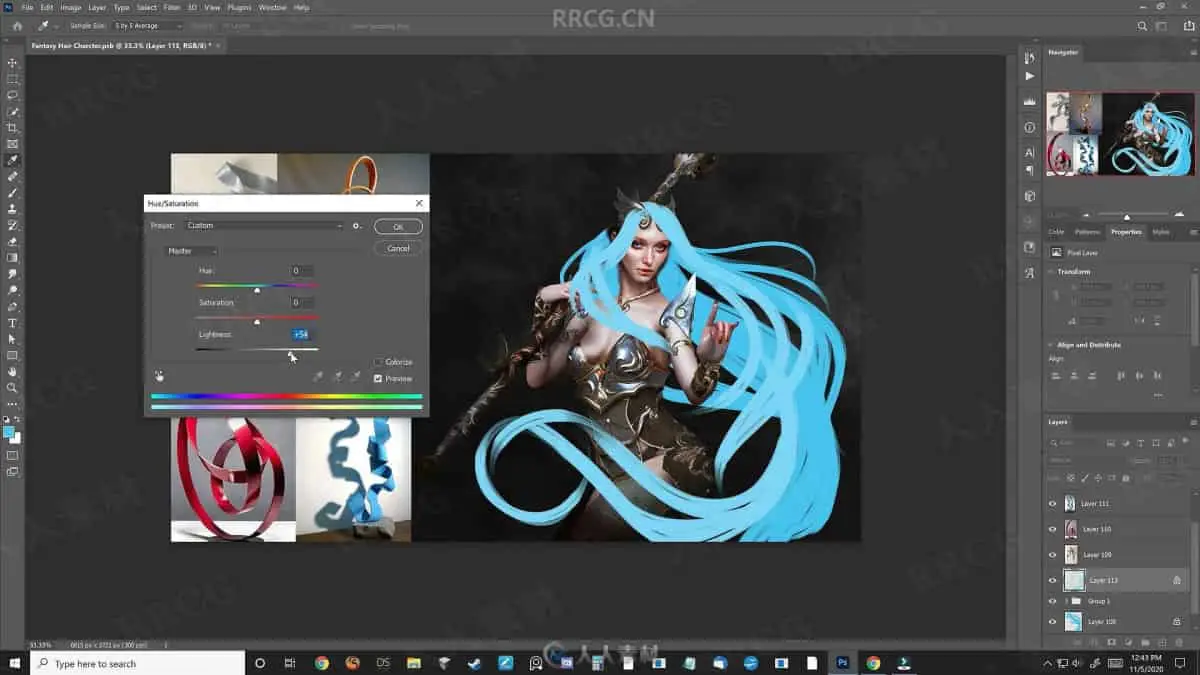
Task: Open the Layer menu
Action: click(x=97, y=7)
